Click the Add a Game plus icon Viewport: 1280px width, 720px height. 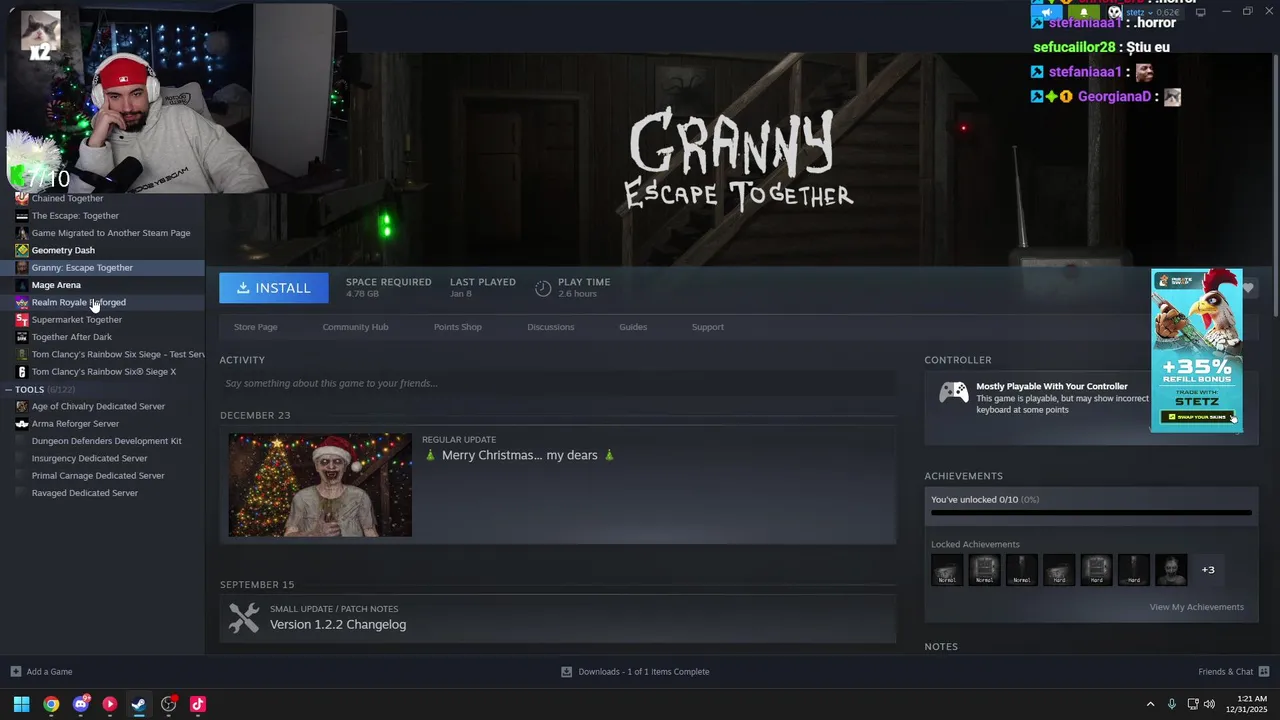tap(16, 672)
